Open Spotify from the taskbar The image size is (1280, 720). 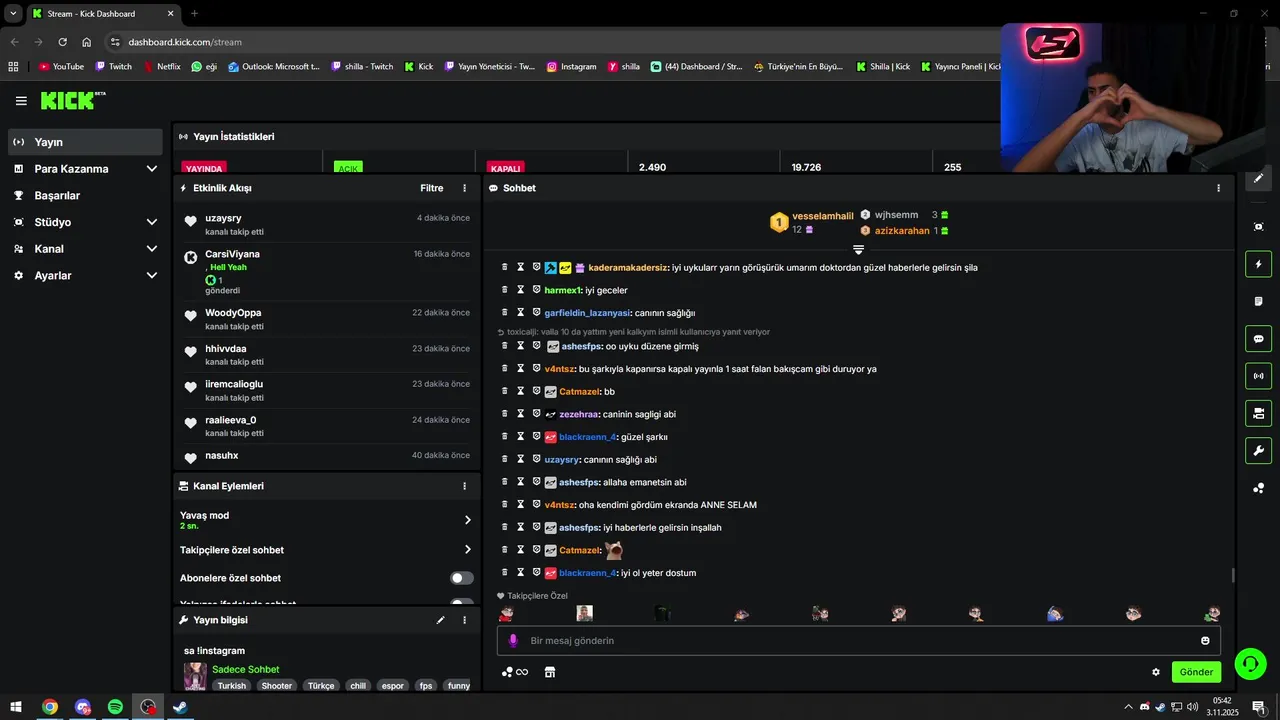point(115,707)
